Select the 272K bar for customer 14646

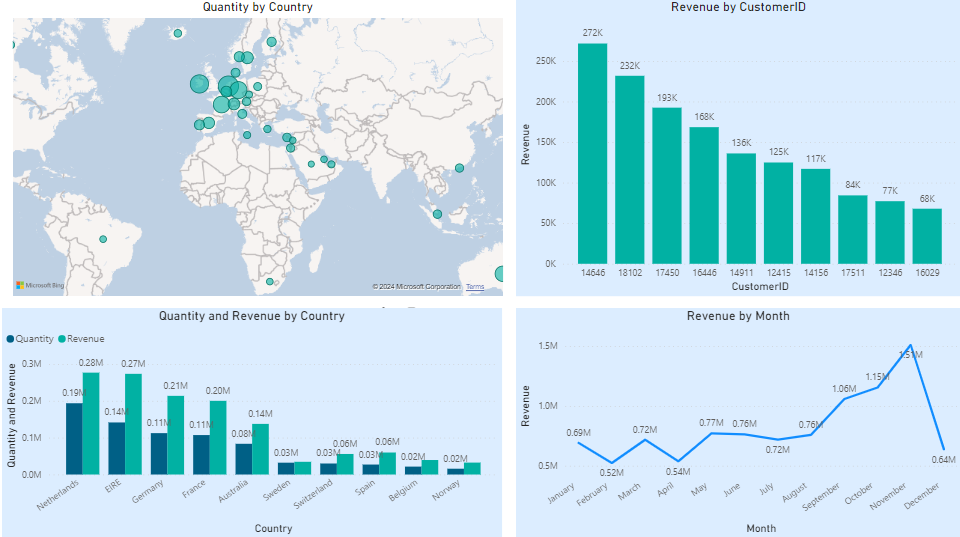[592, 153]
